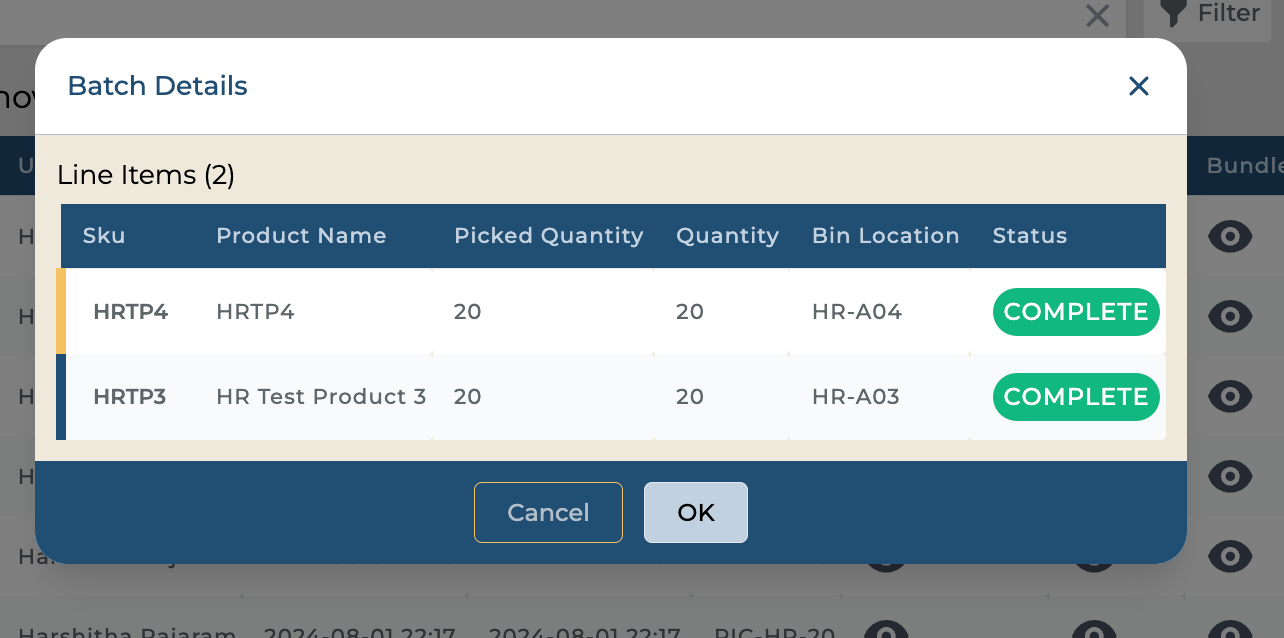Screen dimensions: 1284x638
Task: Select the HRTP4 Sku cell
Action: tap(130, 312)
